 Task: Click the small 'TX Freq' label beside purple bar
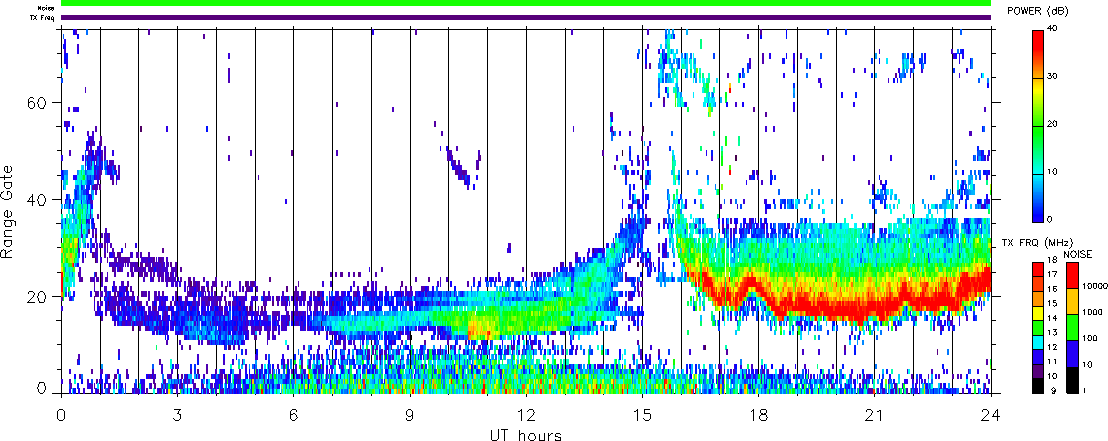click(x=44, y=18)
